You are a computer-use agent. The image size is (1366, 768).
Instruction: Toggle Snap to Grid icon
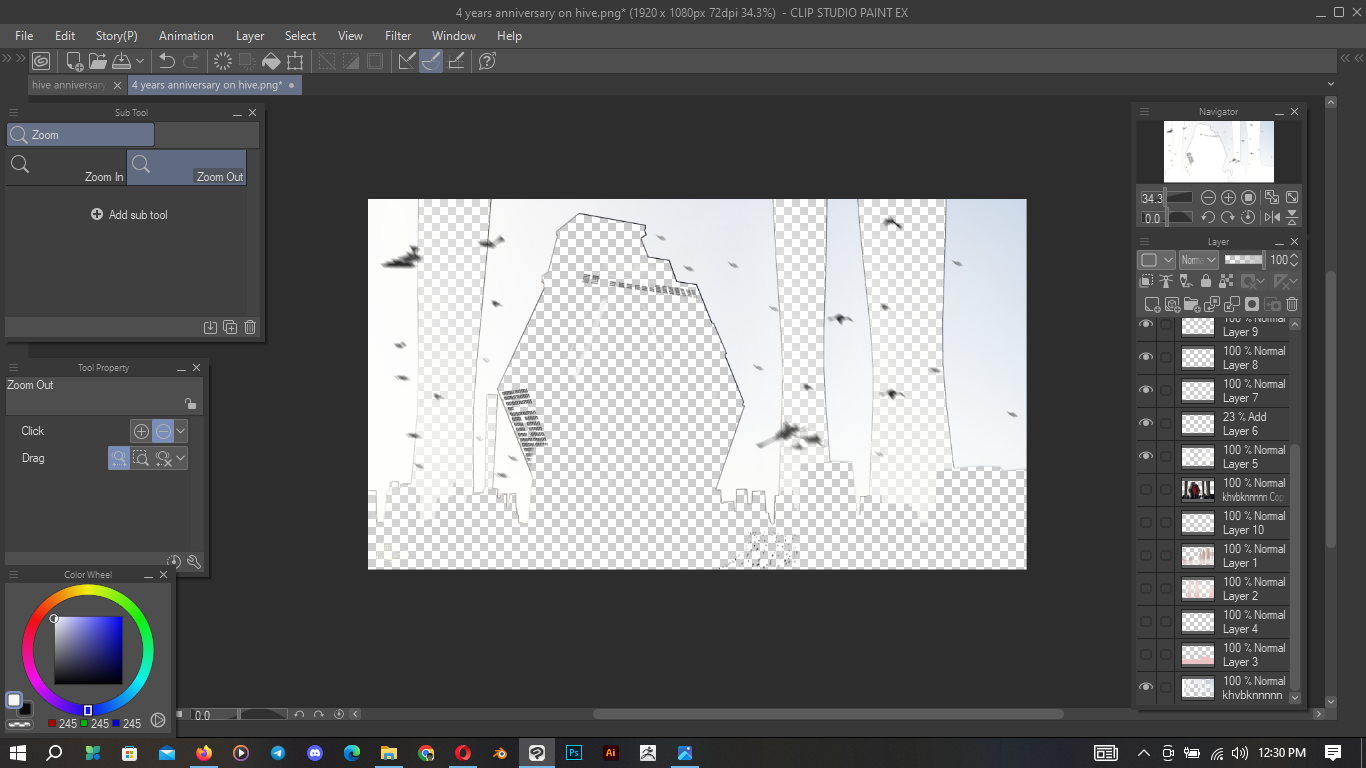click(456, 61)
